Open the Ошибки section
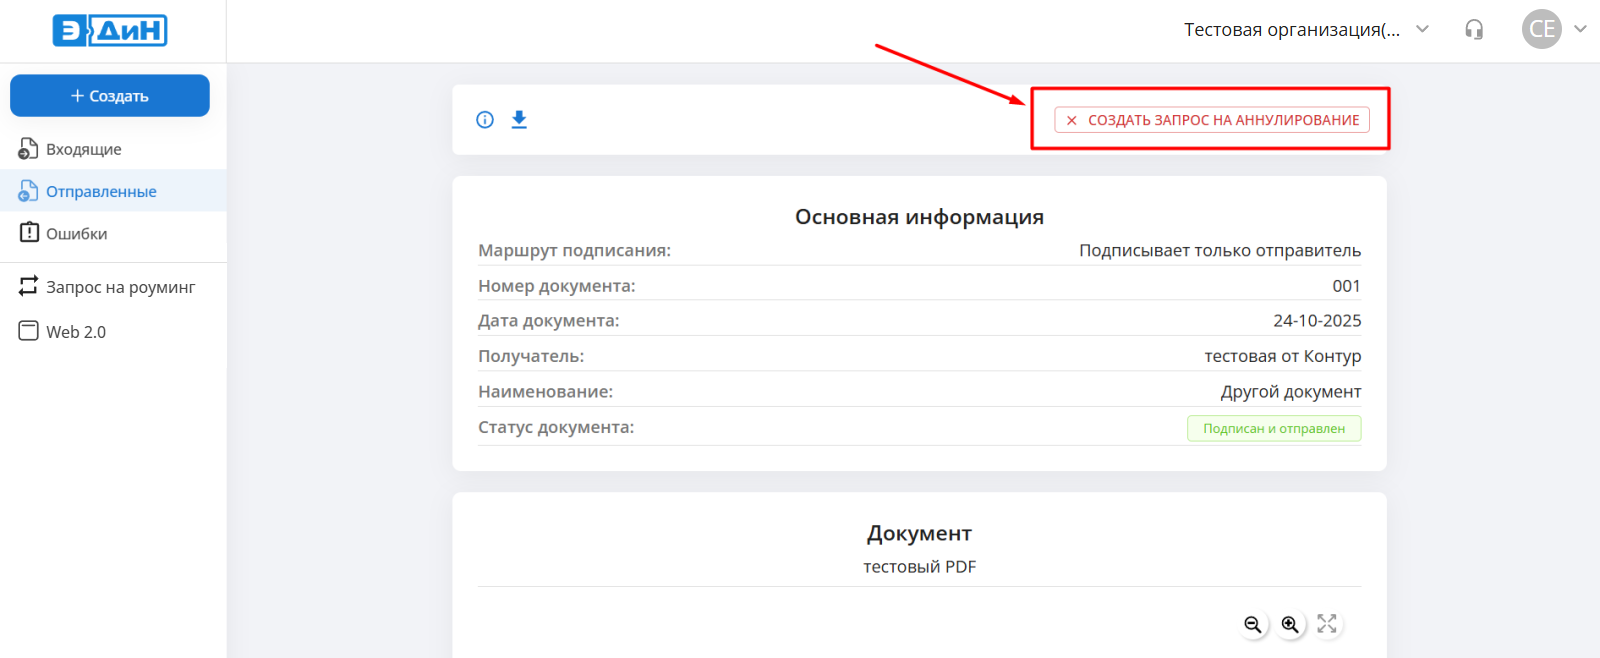The image size is (1600, 658). point(76,233)
